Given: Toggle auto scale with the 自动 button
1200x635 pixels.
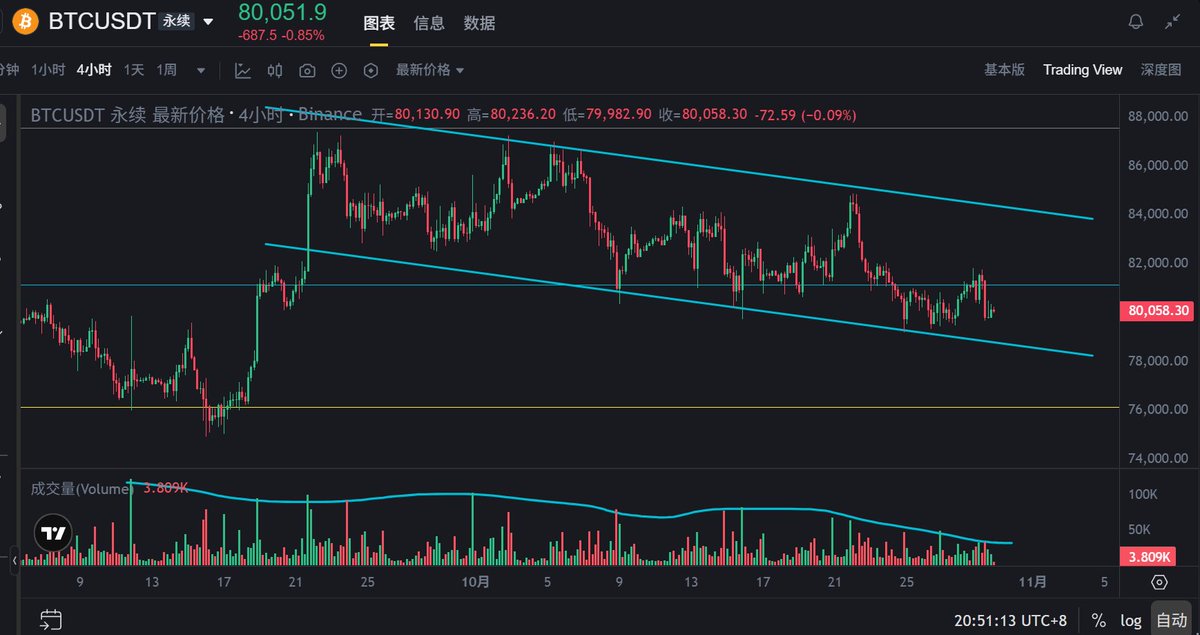Looking at the screenshot, I should click(1169, 620).
